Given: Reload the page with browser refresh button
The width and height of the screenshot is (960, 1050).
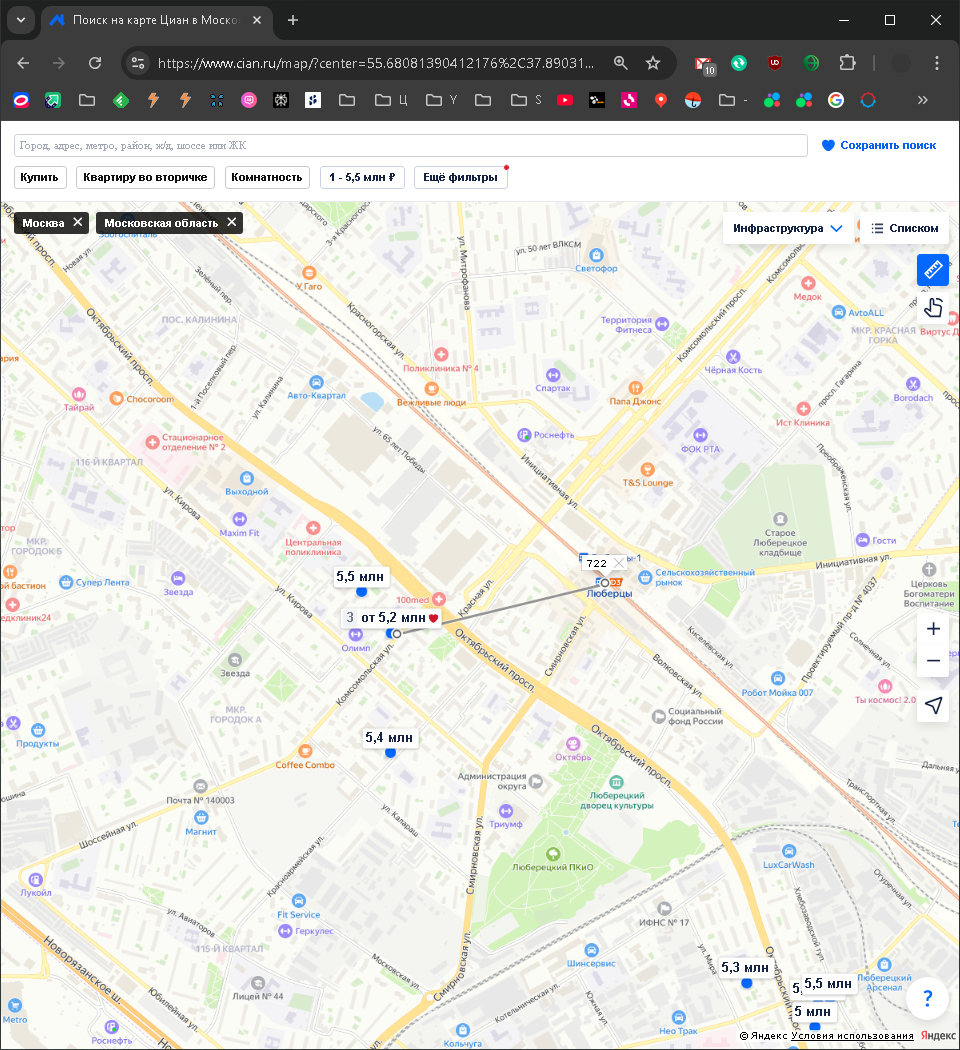Looking at the screenshot, I should tap(95, 63).
